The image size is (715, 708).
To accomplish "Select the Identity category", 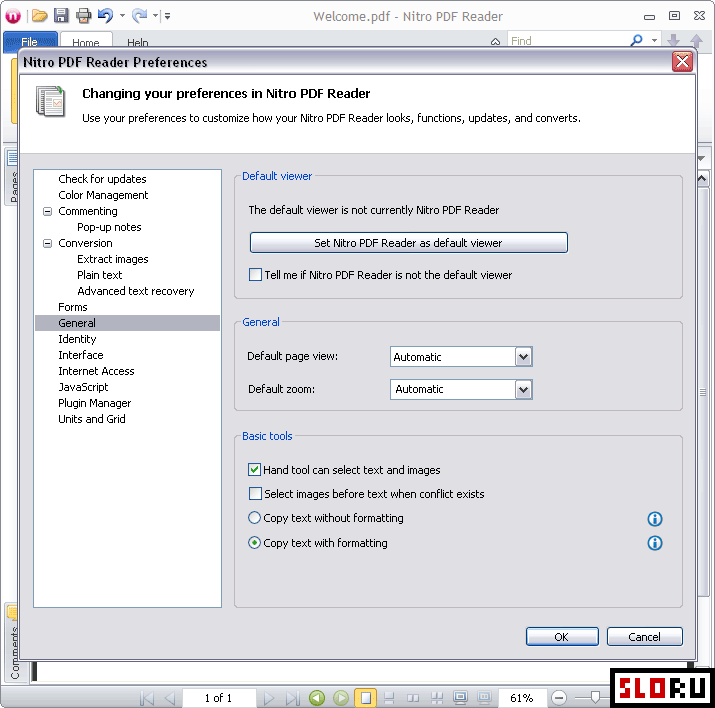I will pyautogui.click(x=78, y=339).
